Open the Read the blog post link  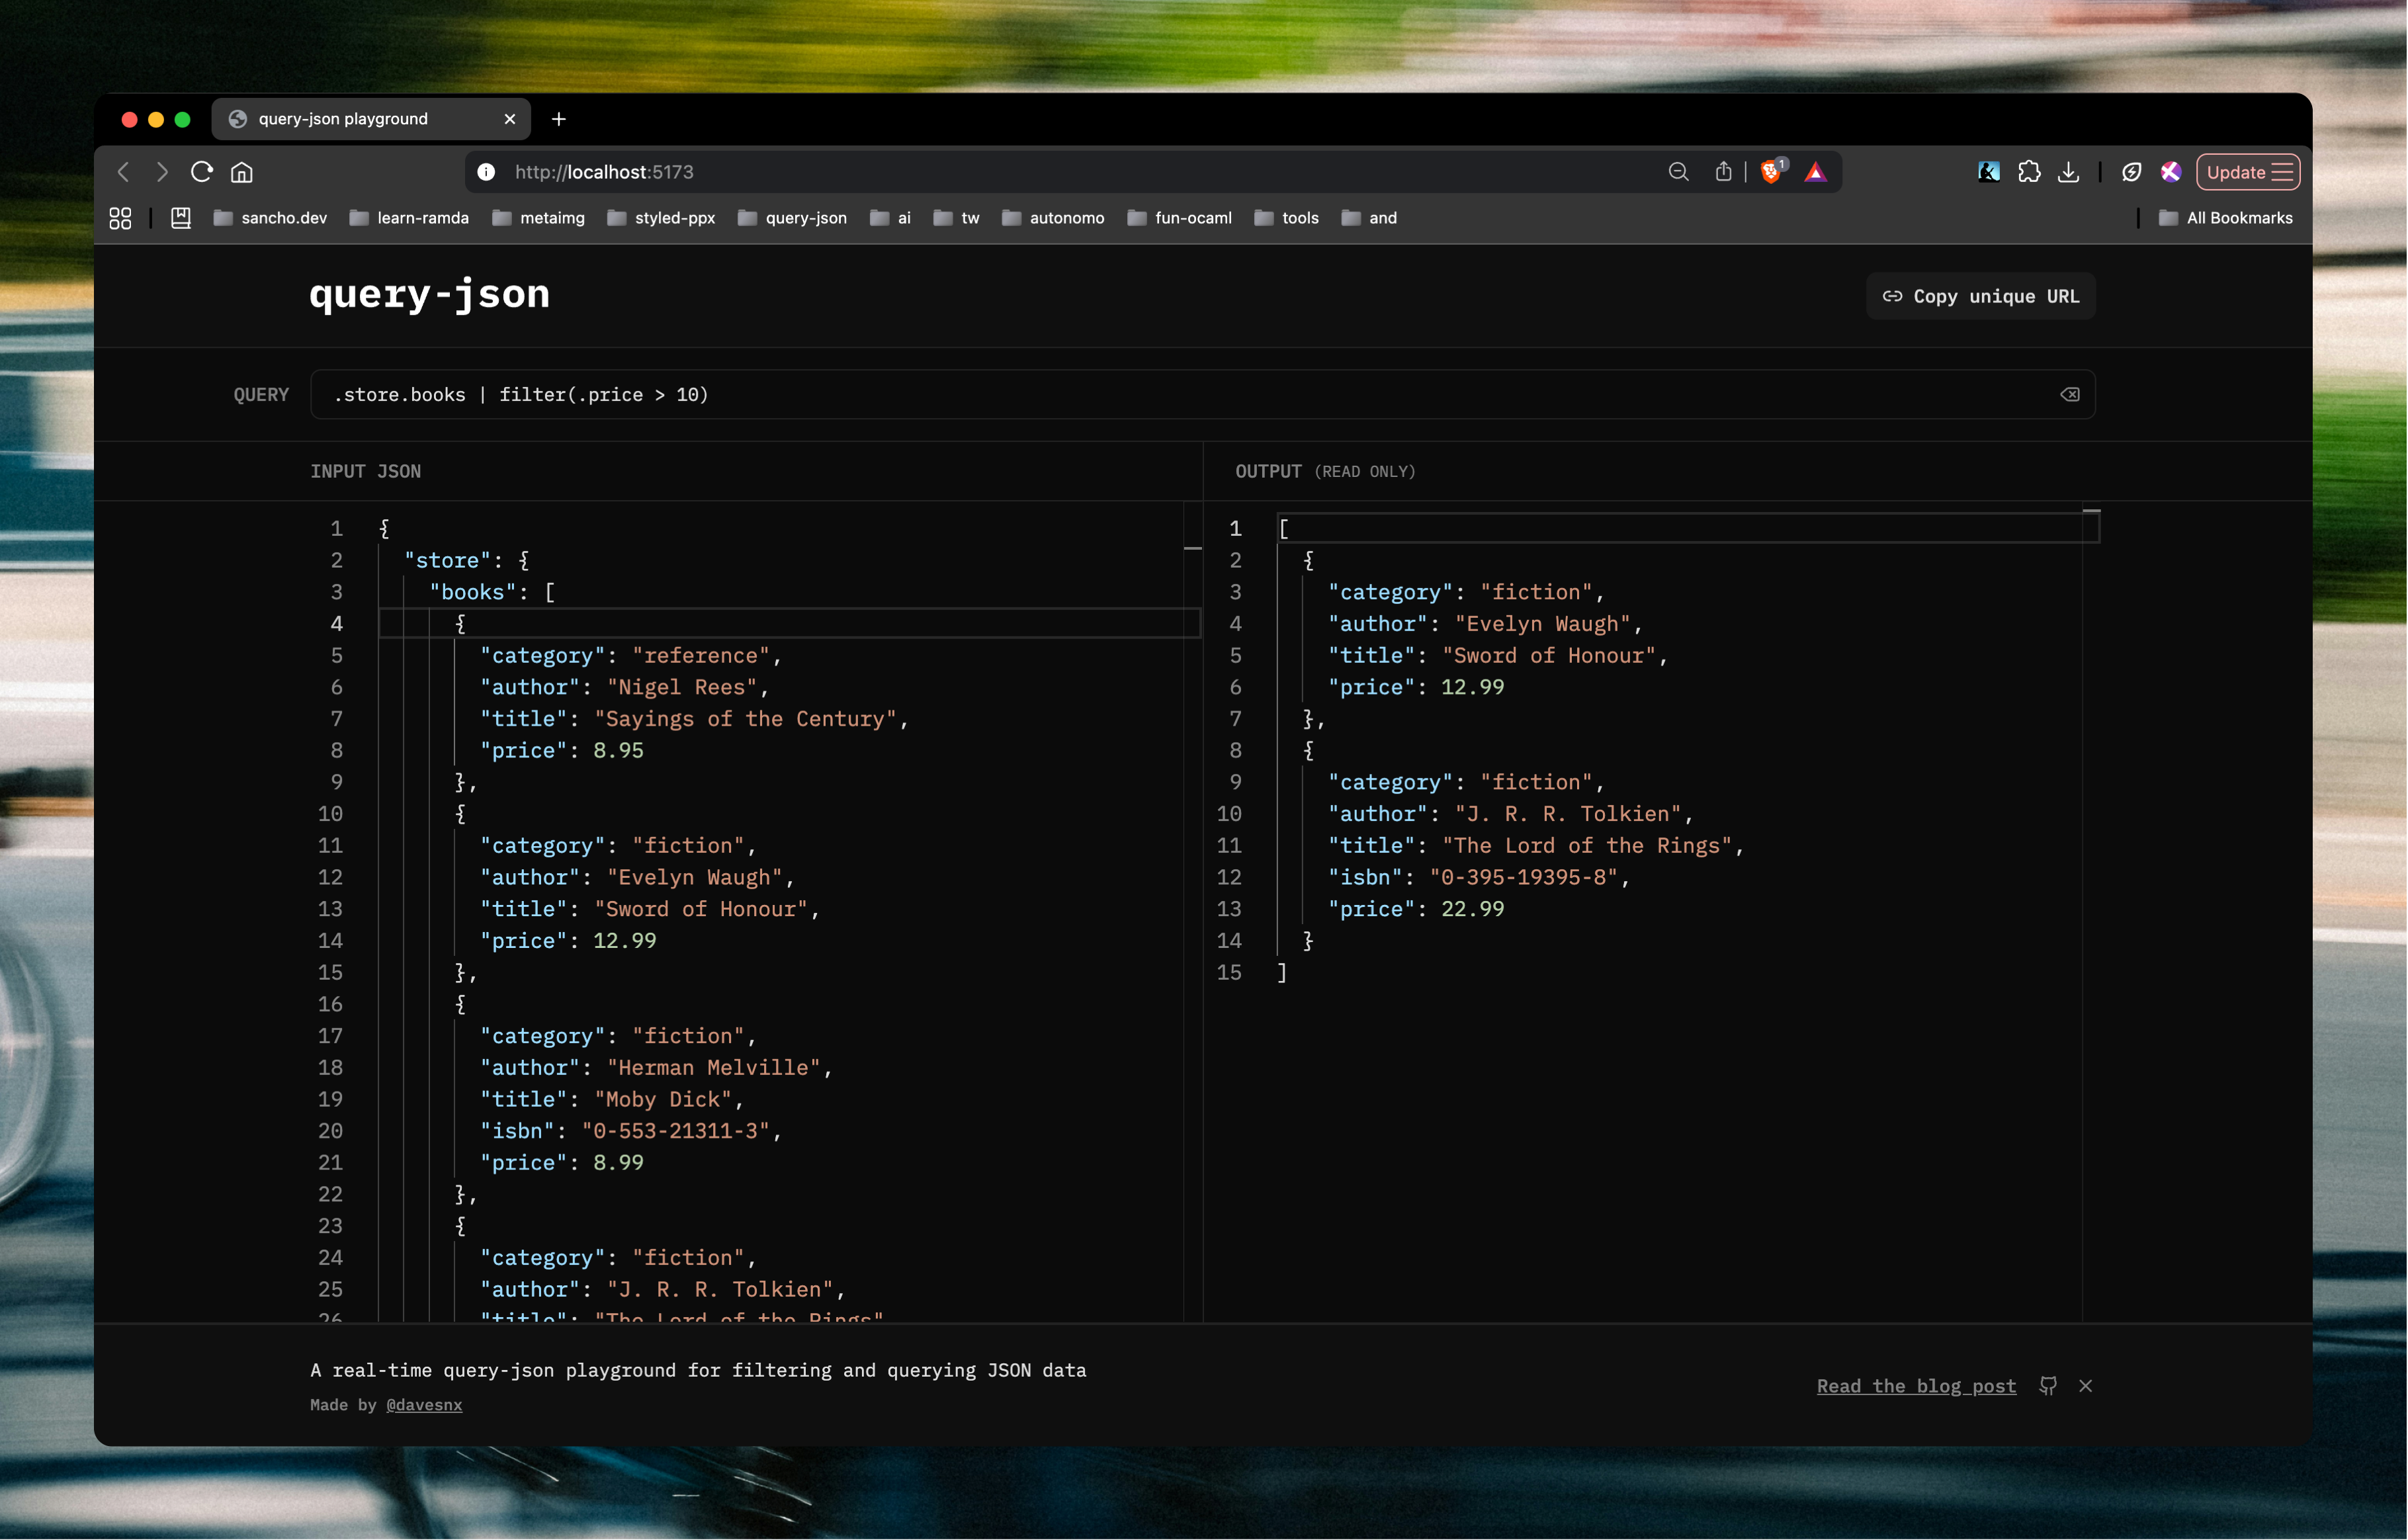pos(1916,1386)
